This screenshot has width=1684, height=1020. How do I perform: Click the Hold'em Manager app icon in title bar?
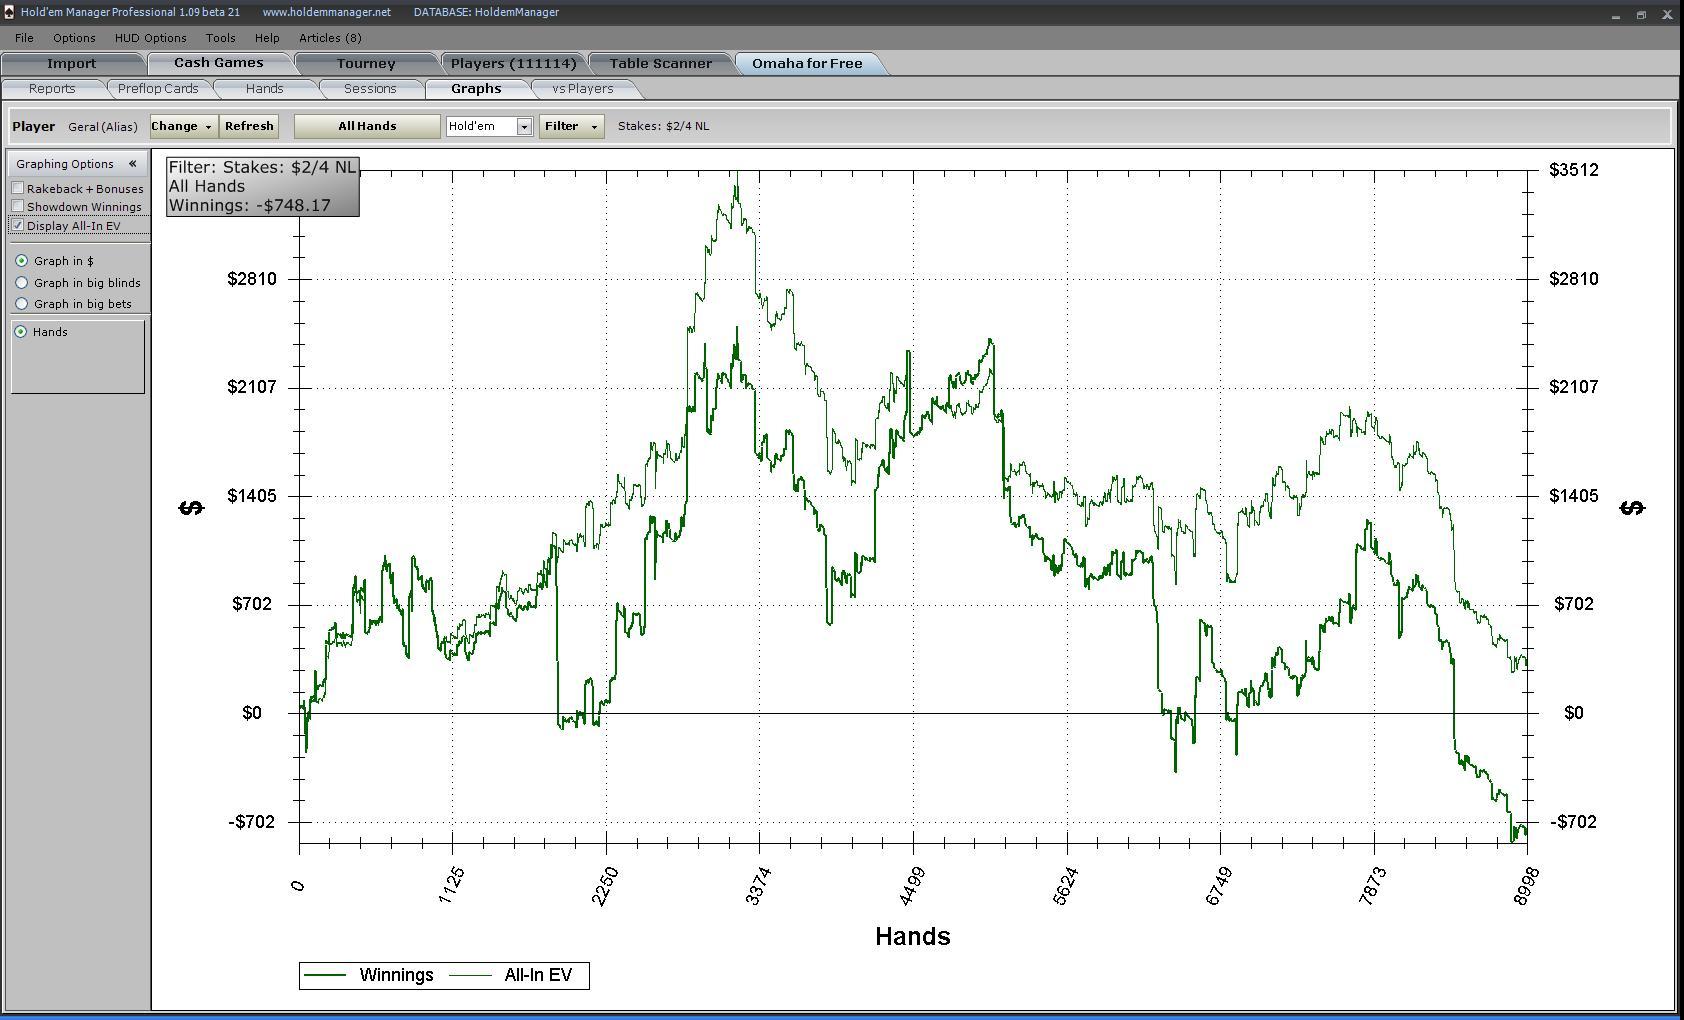[x=9, y=13]
